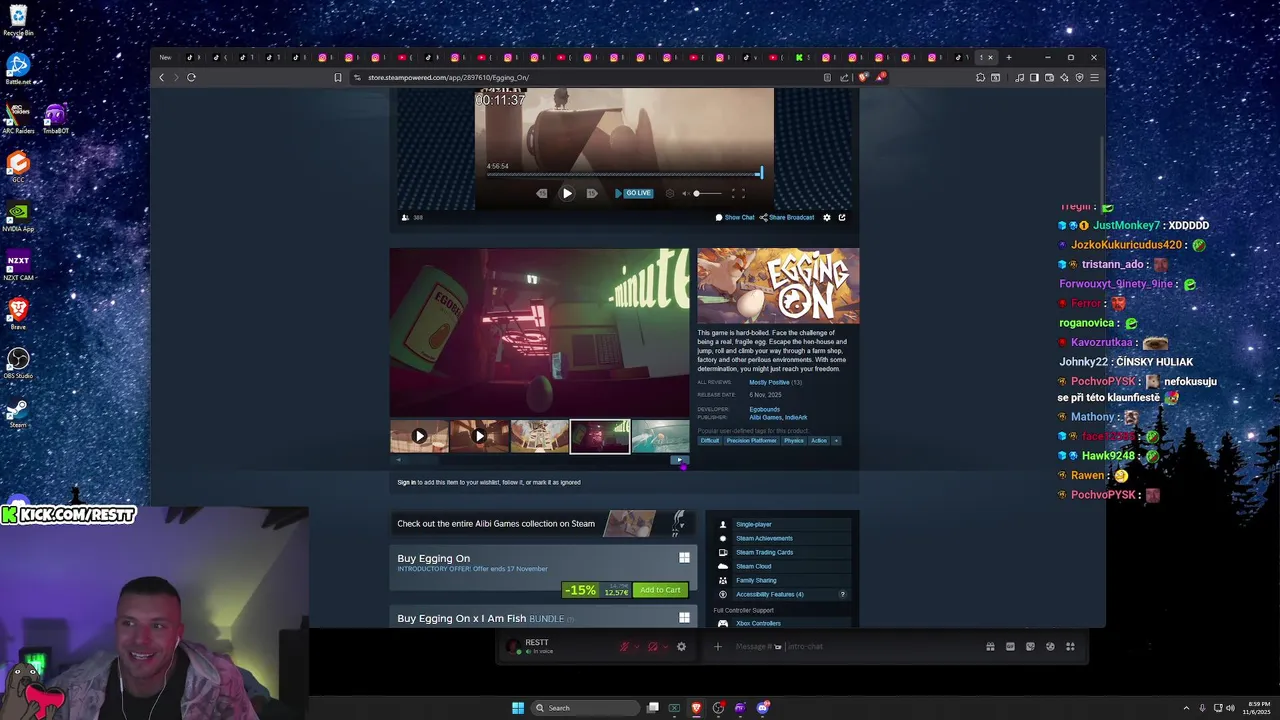Screen dimensions: 1280x720
Task: Expand Discord headphone options arrow
Action: (664, 647)
